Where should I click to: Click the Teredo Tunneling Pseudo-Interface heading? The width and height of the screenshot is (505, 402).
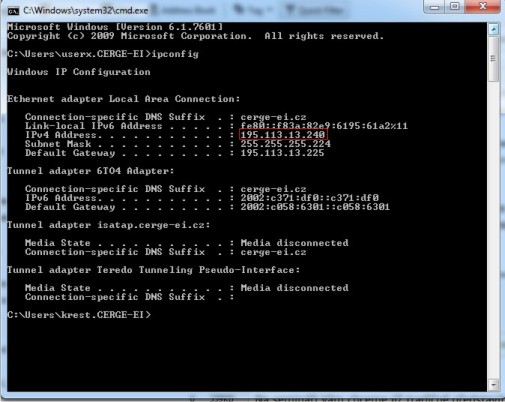click(x=154, y=270)
